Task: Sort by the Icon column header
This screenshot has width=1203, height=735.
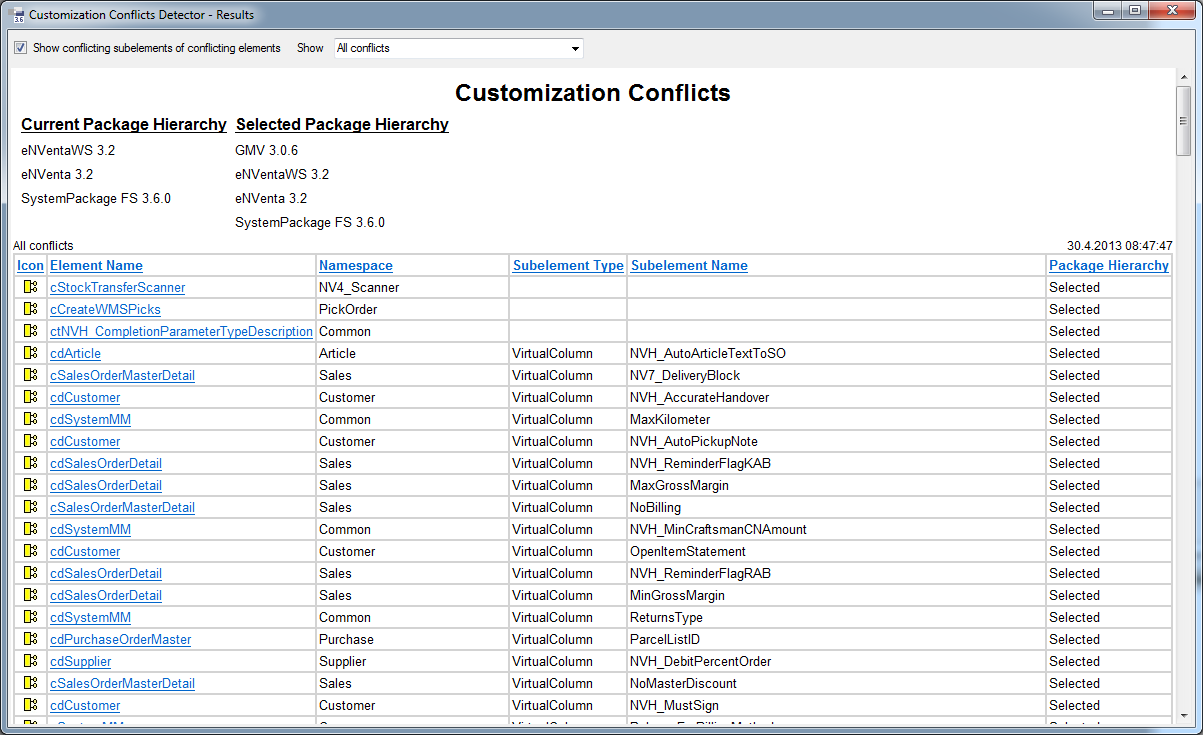Action: (x=31, y=265)
